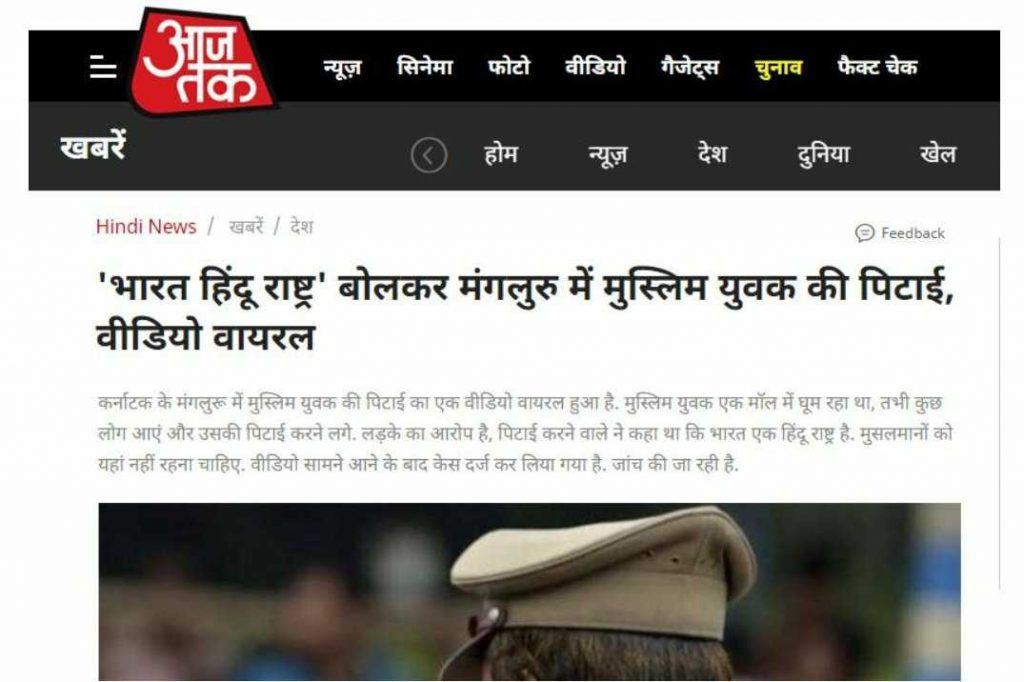
Task: Go to the वीडियो section
Action: (595, 66)
